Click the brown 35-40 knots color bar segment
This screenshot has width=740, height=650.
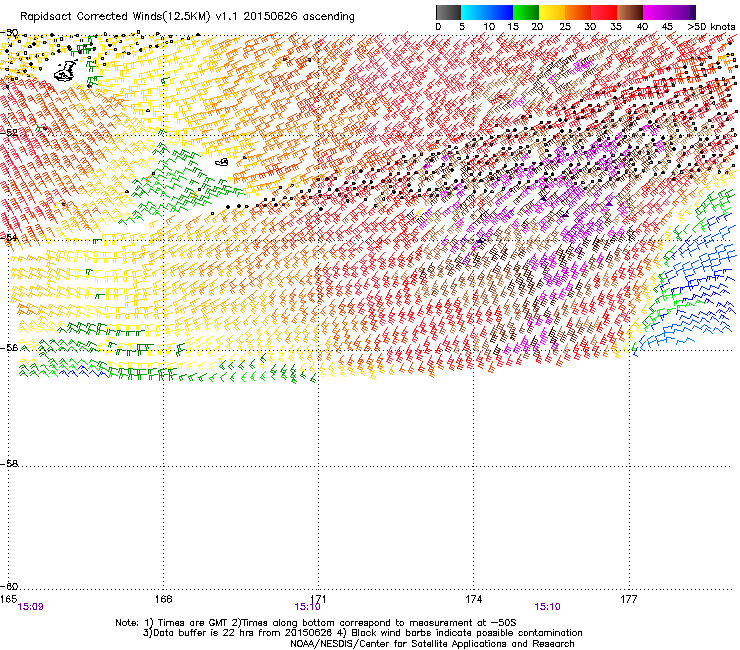pyautogui.click(x=630, y=12)
